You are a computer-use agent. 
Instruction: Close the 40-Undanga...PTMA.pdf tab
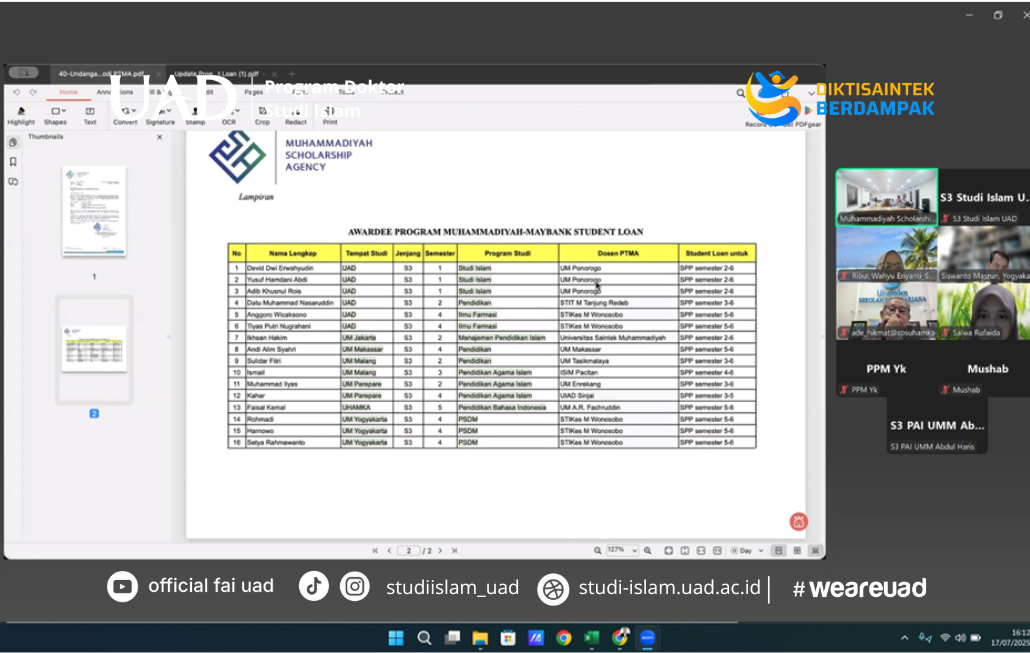point(158,74)
